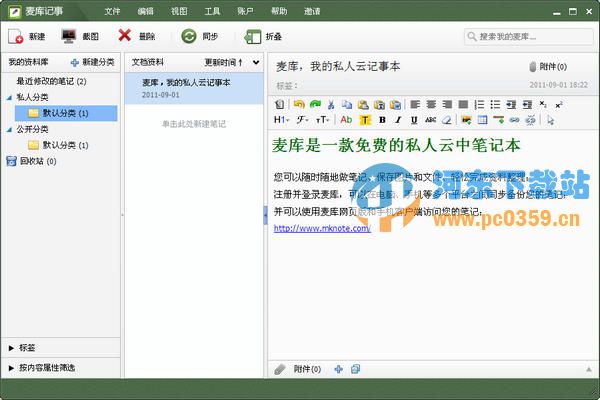Image resolution: width=600 pixels, height=400 pixels.
Task: Click the subscript icon
Action: point(543,104)
